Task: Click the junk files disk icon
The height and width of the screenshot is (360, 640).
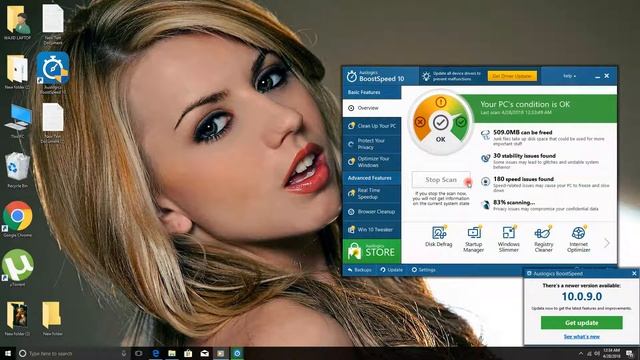Action: point(485,136)
